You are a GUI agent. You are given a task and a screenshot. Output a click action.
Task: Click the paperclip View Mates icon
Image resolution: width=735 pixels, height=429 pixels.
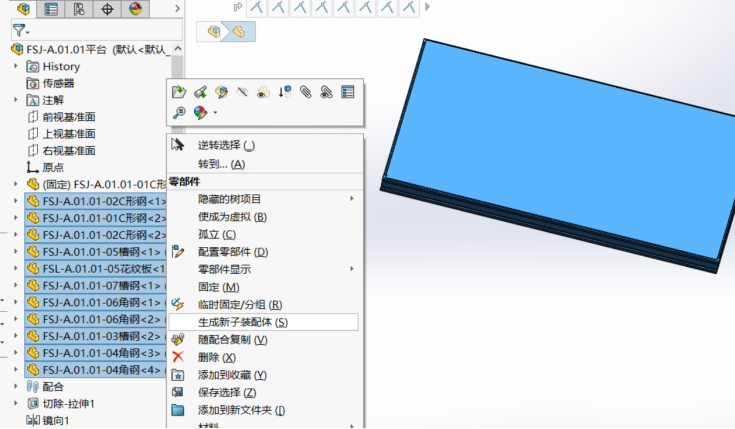pyautogui.click(x=305, y=92)
